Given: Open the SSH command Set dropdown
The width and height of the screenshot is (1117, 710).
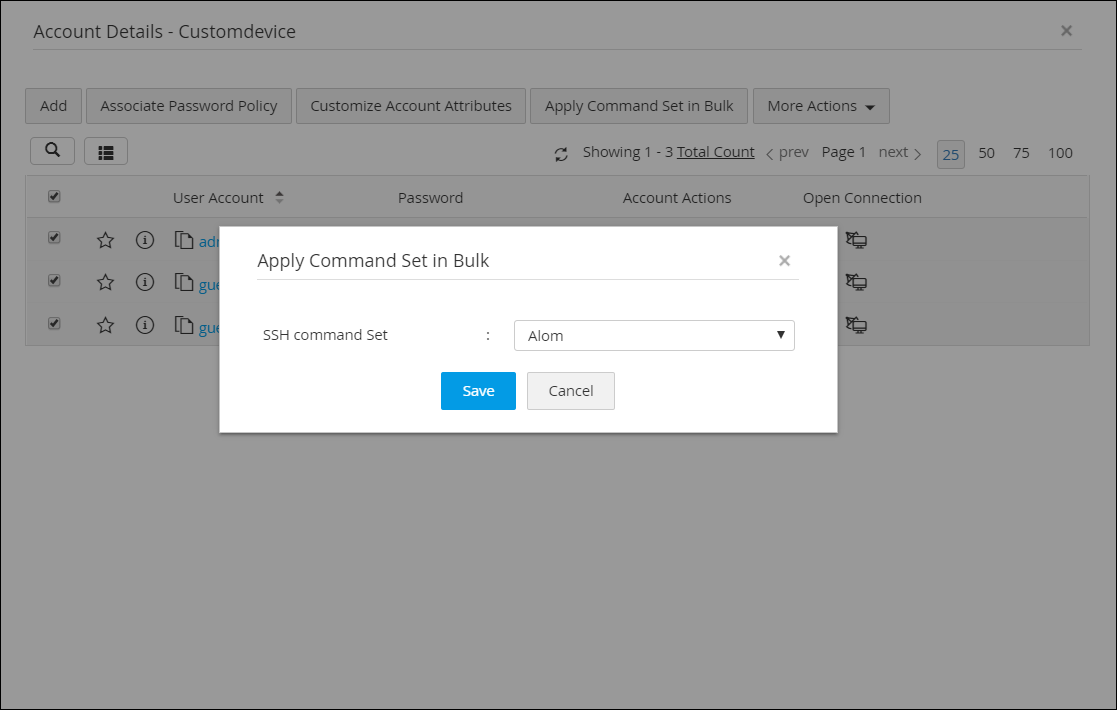Looking at the screenshot, I should click(654, 335).
